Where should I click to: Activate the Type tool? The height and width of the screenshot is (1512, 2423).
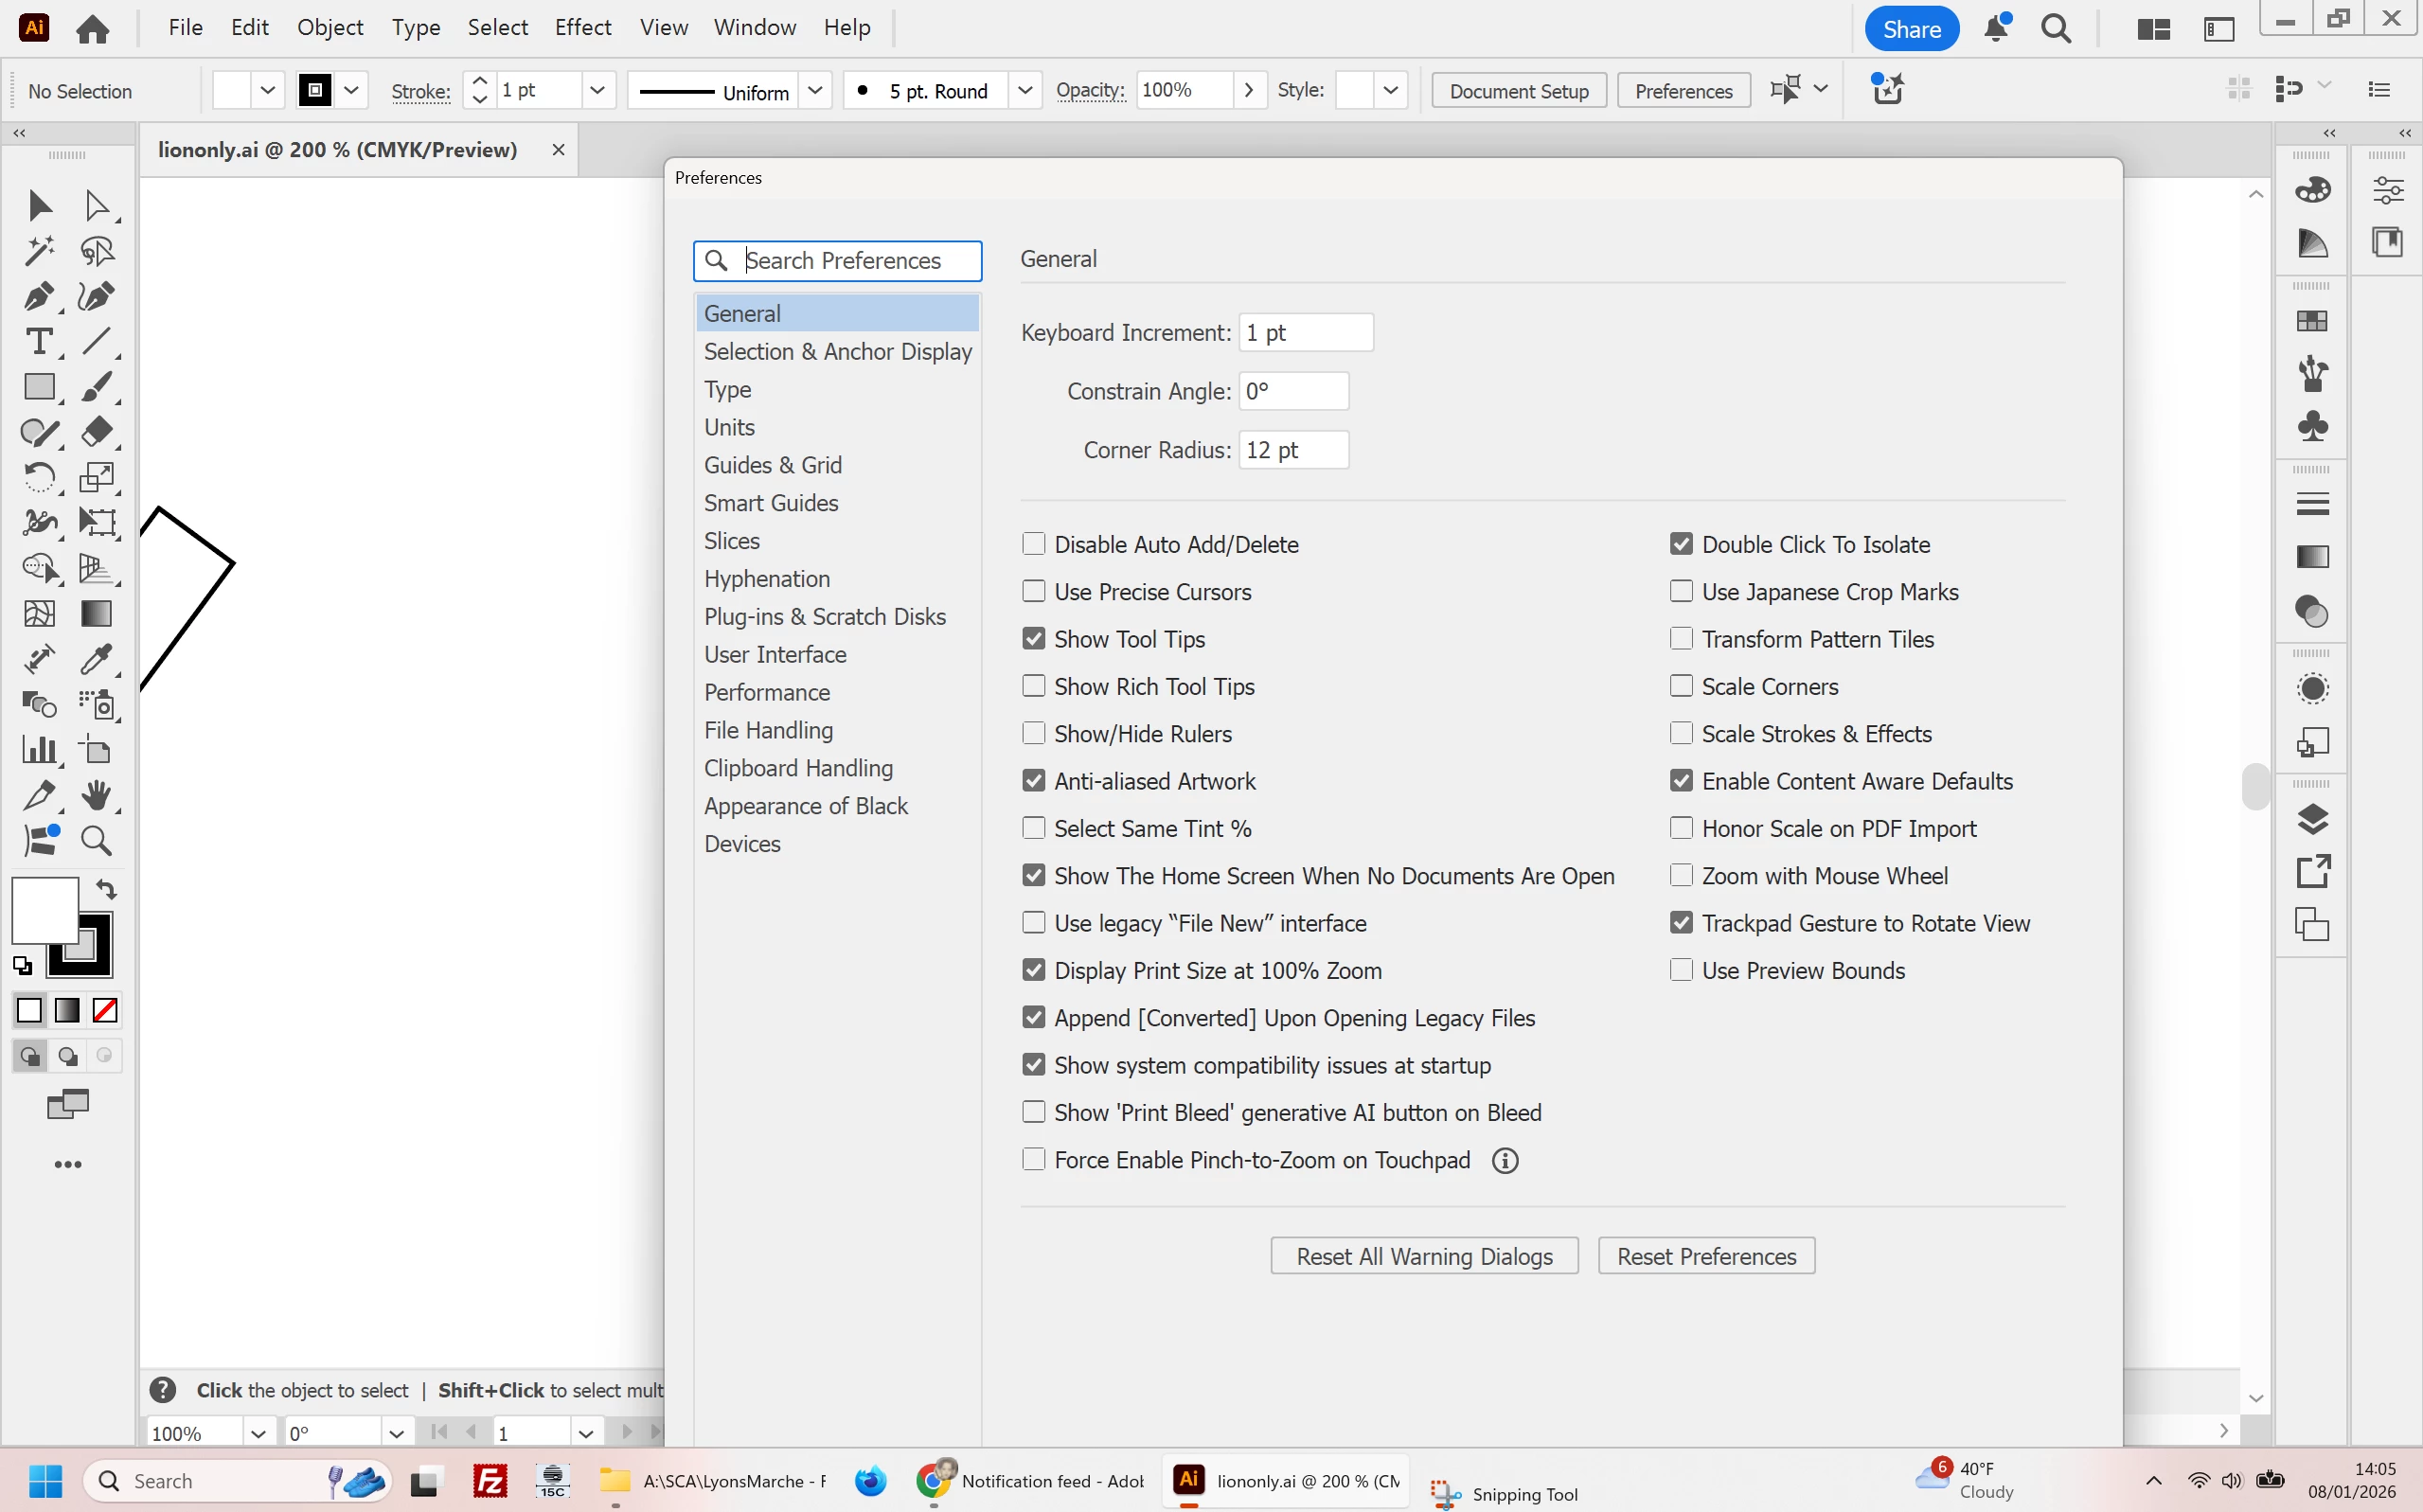click(x=39, y=341)
